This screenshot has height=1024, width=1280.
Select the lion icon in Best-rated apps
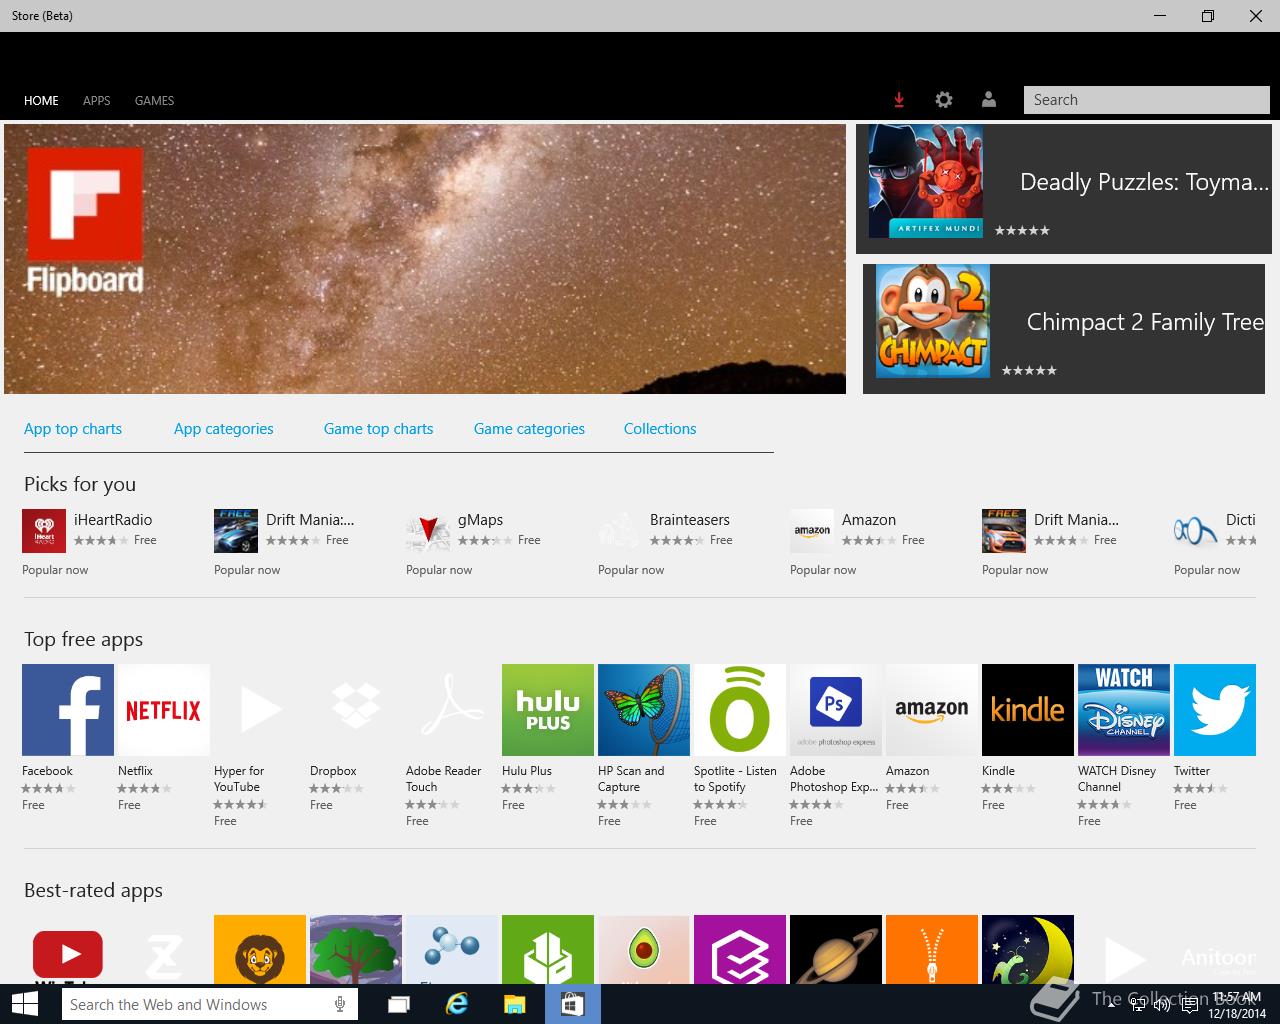pos(260,949)
